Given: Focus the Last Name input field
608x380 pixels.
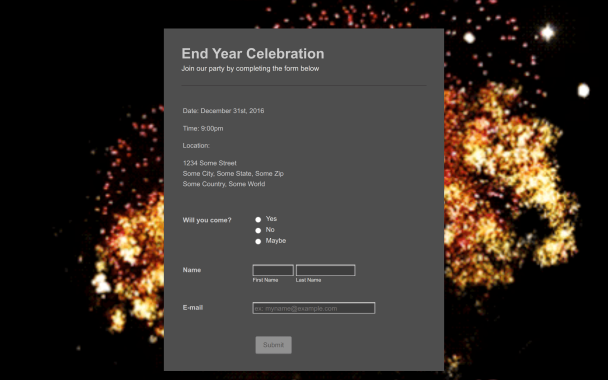Looking at the screenshot, I should (326, 270).
